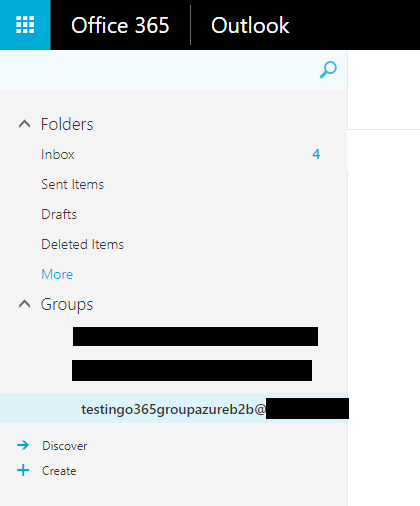
Task: Click the Discover groups link
Action: point(65,446)
